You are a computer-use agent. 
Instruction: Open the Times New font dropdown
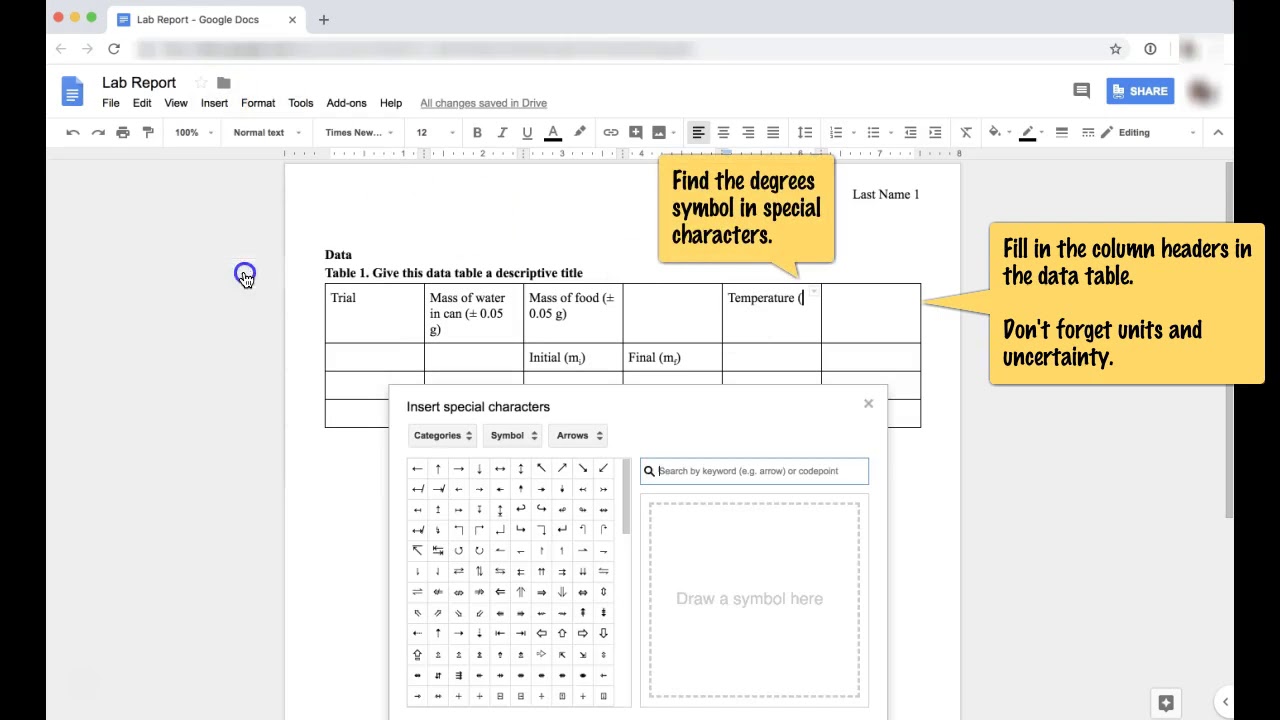358,132
